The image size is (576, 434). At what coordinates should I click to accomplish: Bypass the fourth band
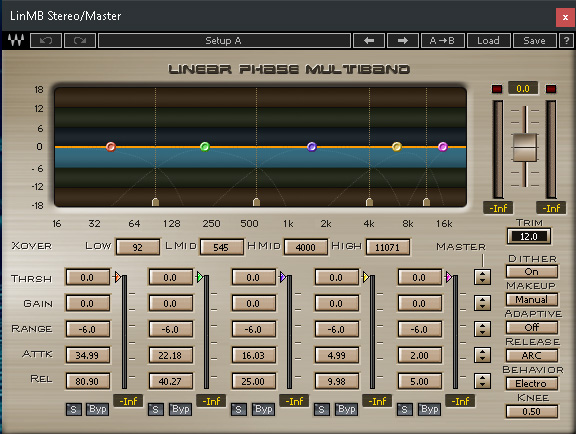(x=346, y=409)
